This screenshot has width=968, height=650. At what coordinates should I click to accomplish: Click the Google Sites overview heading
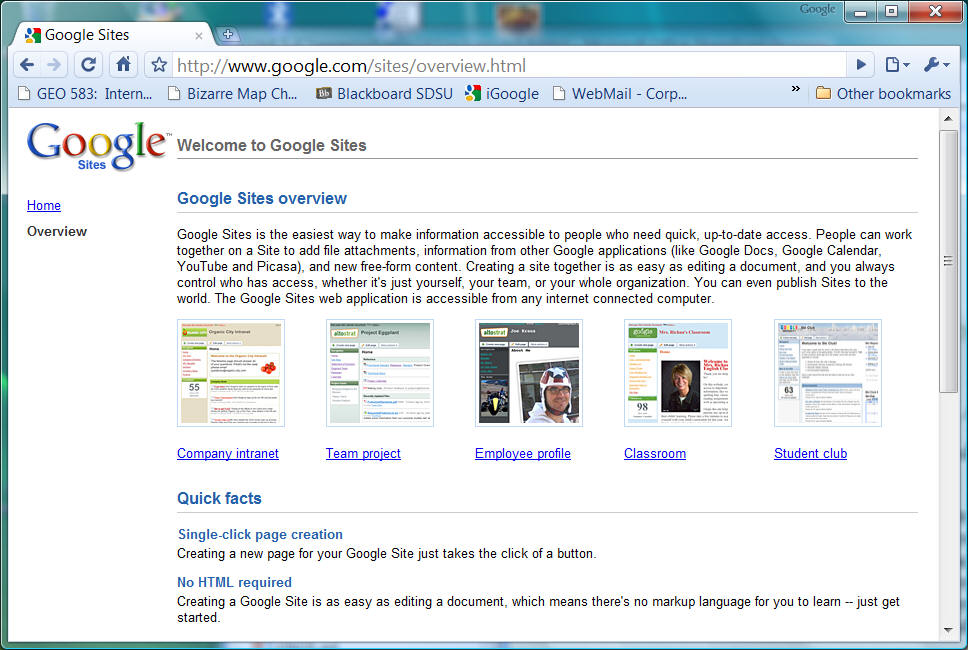click(262, 198)
